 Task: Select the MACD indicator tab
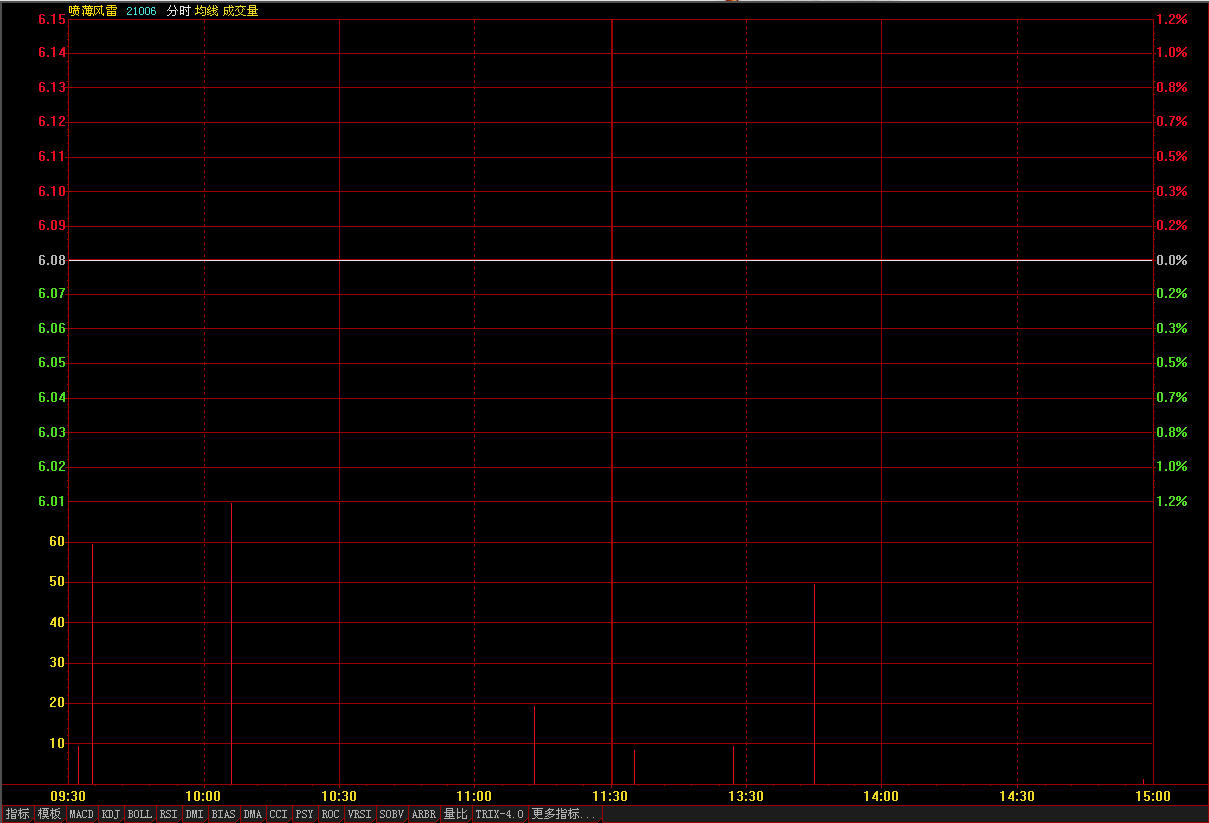81,814
